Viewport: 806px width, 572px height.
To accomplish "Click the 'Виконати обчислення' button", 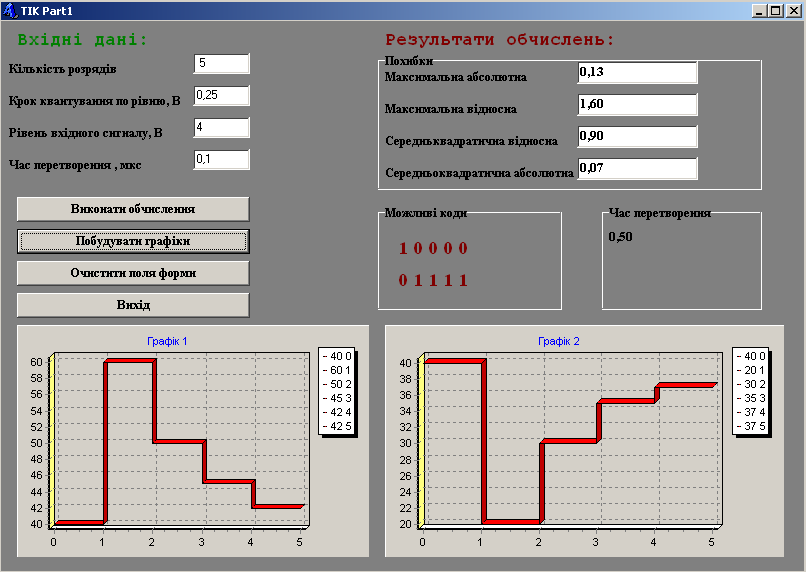I will tap(133, 209).
